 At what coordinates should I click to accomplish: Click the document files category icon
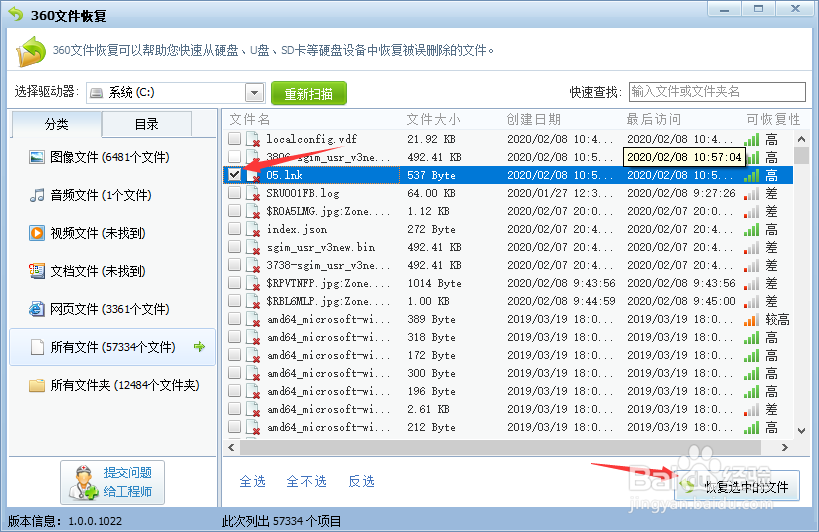point(37,271)
